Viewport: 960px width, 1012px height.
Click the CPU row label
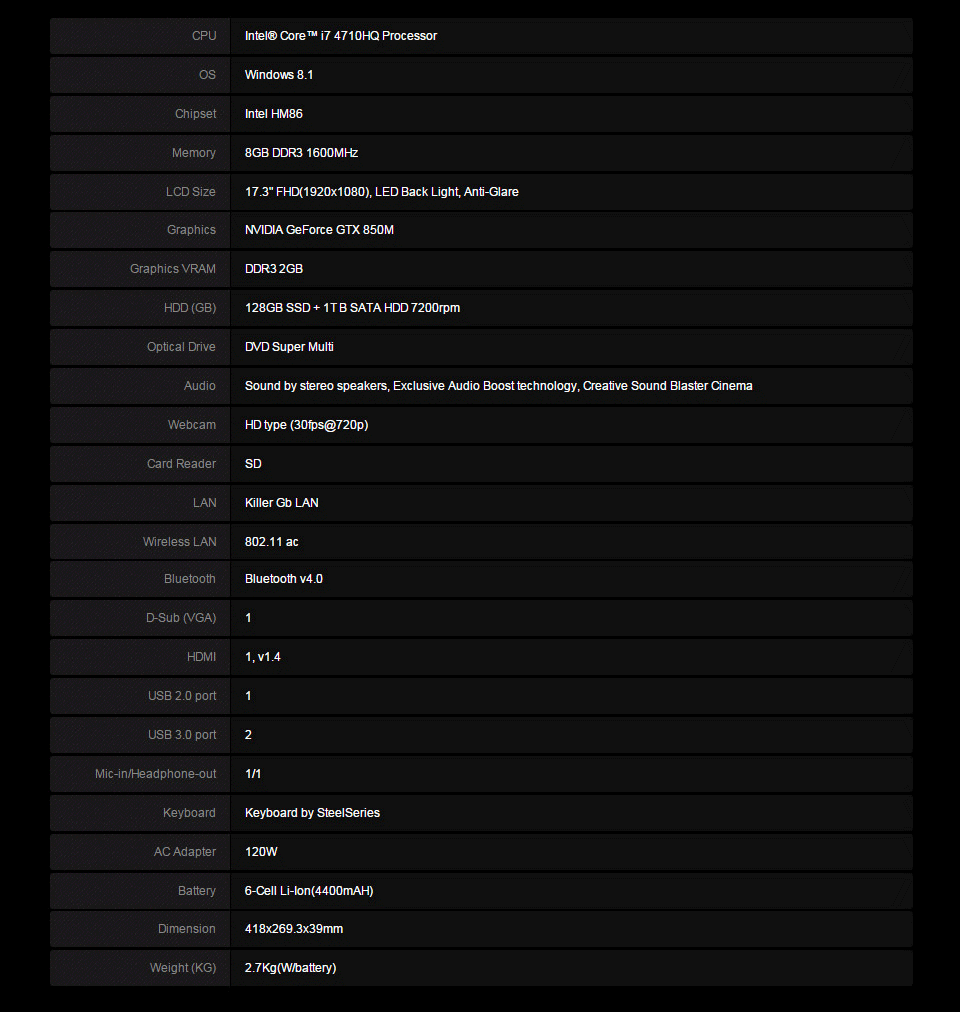click(x=204, y=36)
